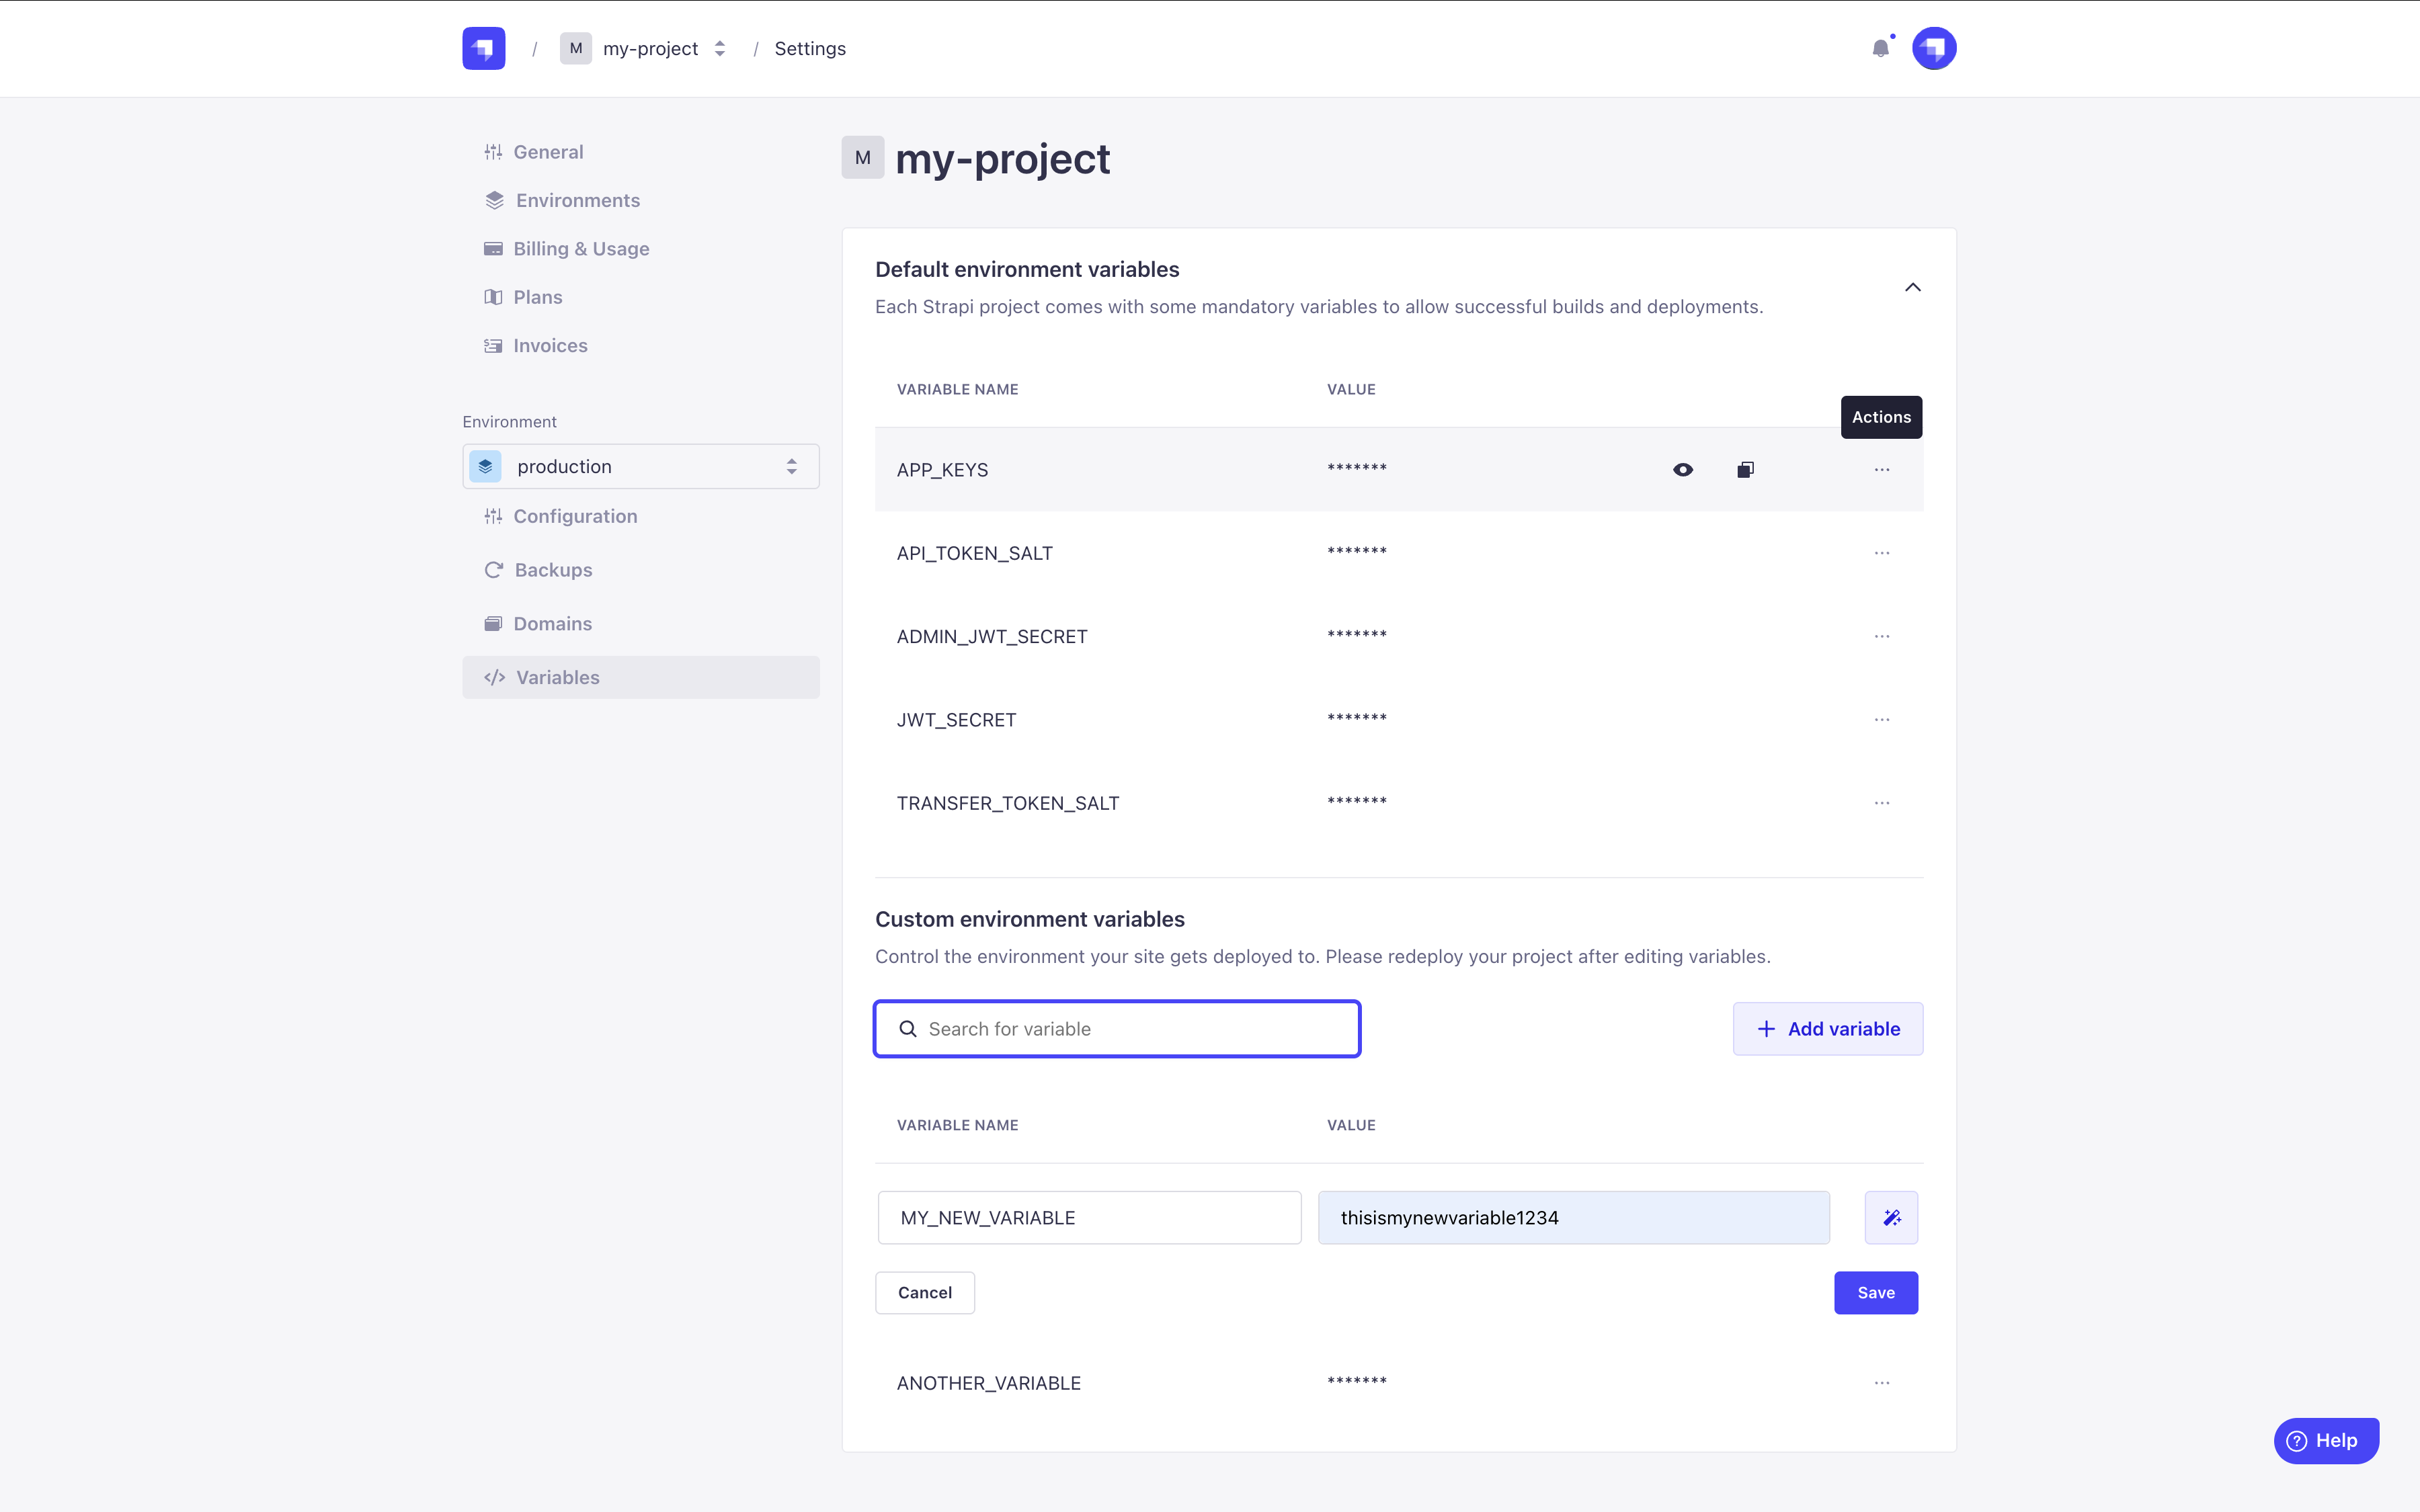The width and height of the screenshot is (2420, 1512).
Task: Reveal the APP_KEYS value with the eye icon
Action: point(1682,469)
